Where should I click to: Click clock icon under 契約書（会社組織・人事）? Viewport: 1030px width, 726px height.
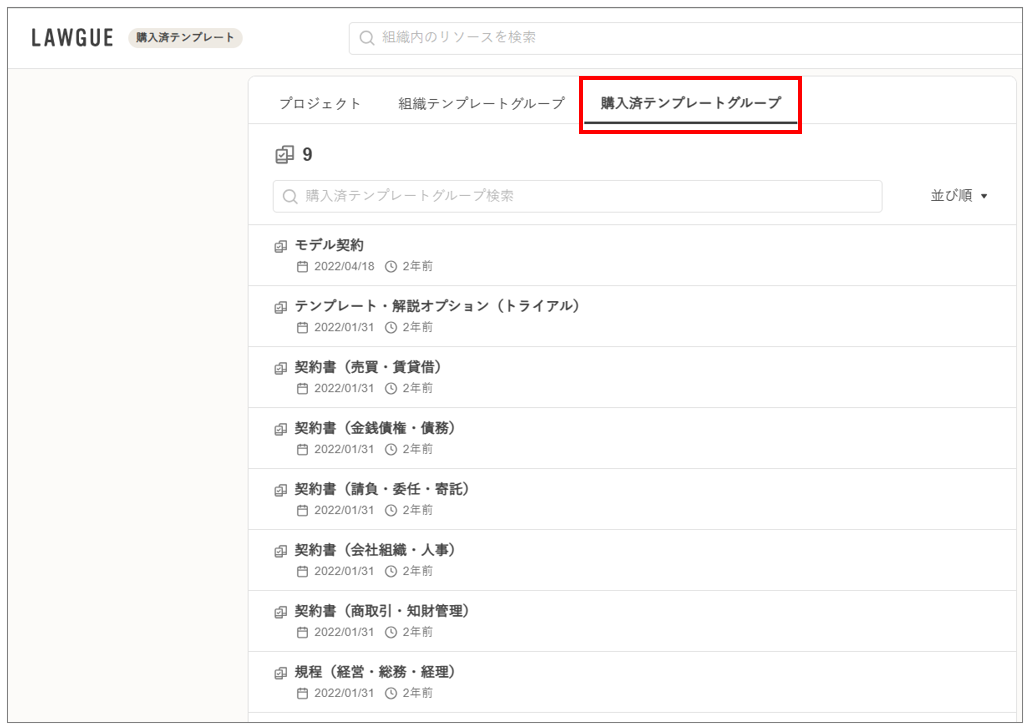tap(391, 572)
